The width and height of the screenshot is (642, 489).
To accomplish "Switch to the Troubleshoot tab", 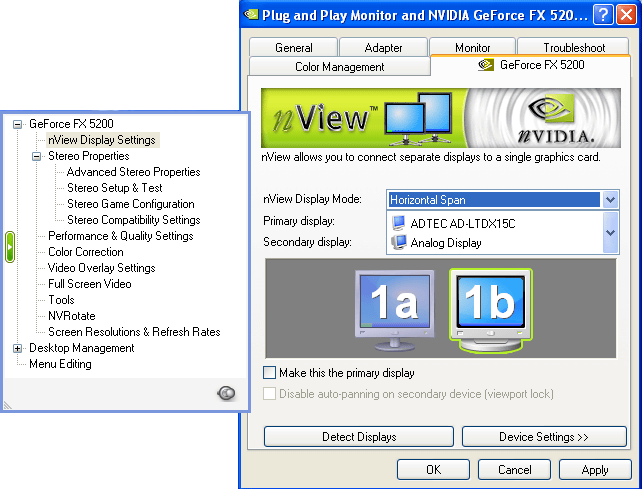I will [574, 47].
